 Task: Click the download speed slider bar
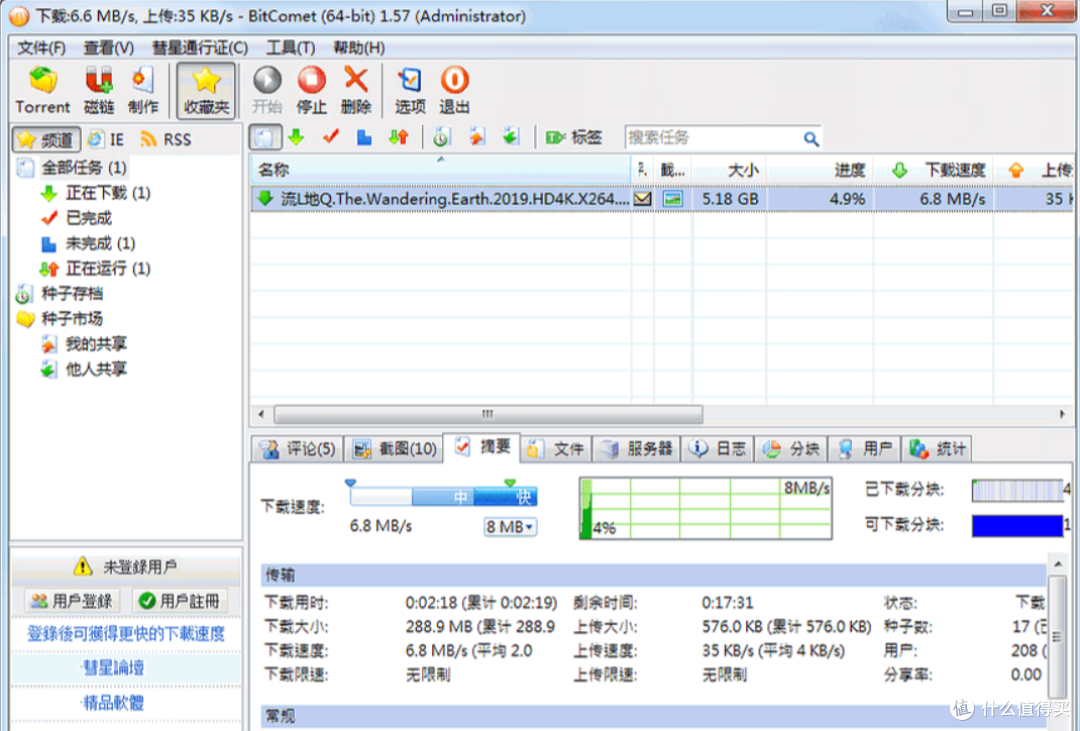point(444,496)
